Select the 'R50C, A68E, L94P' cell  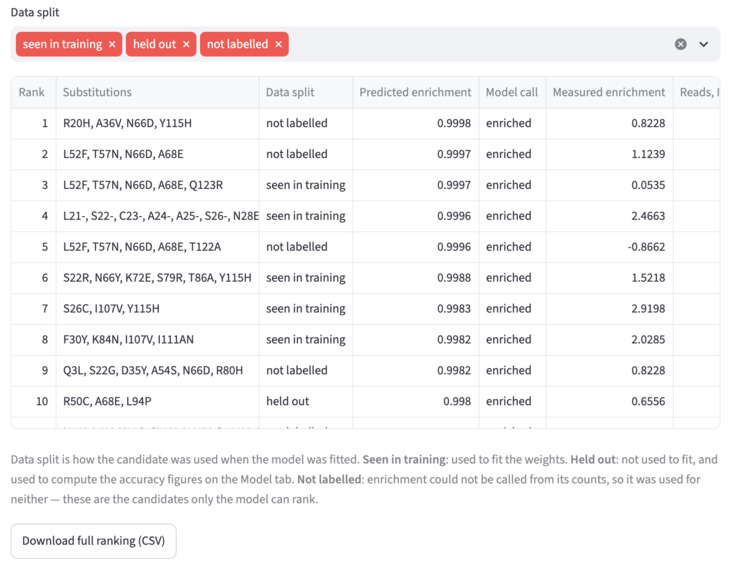tap(158, 401)
